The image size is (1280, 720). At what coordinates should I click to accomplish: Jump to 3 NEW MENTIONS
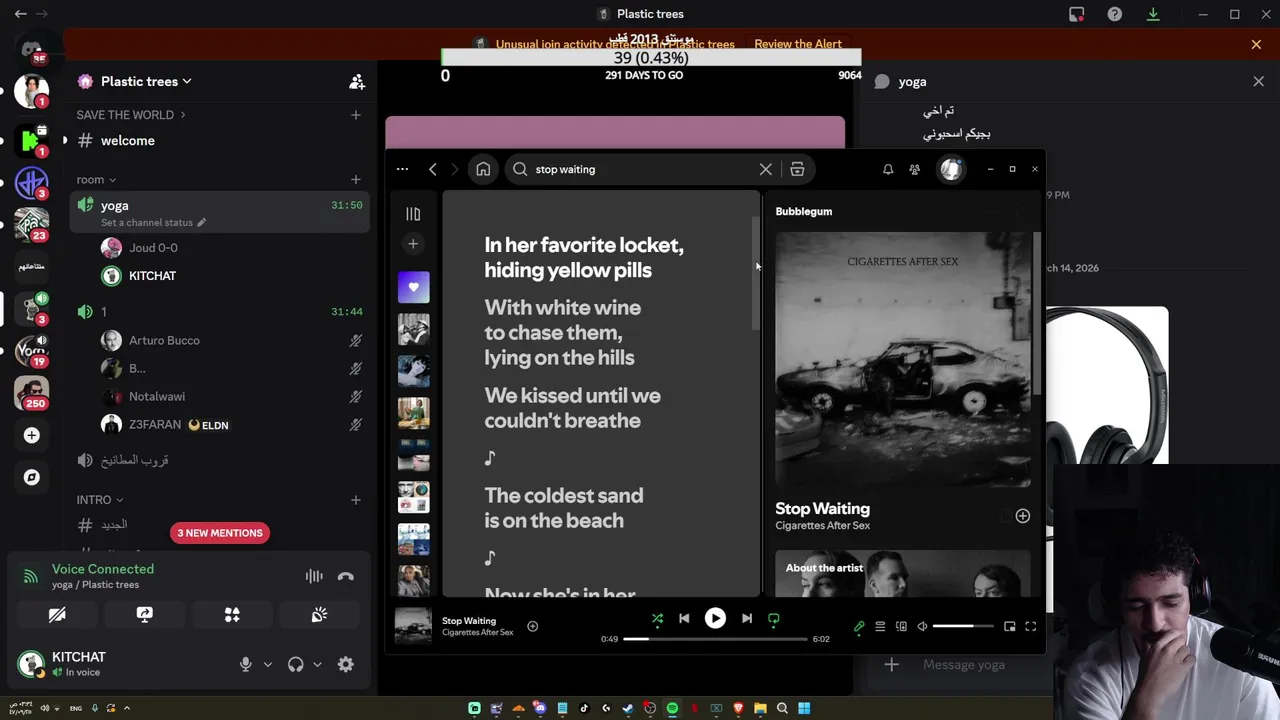tap(220, 533)
